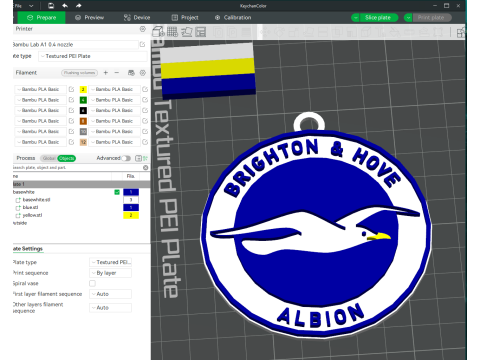
Task: Edit preset of filament 4 (green)
Action: click(x=145, y=100)
